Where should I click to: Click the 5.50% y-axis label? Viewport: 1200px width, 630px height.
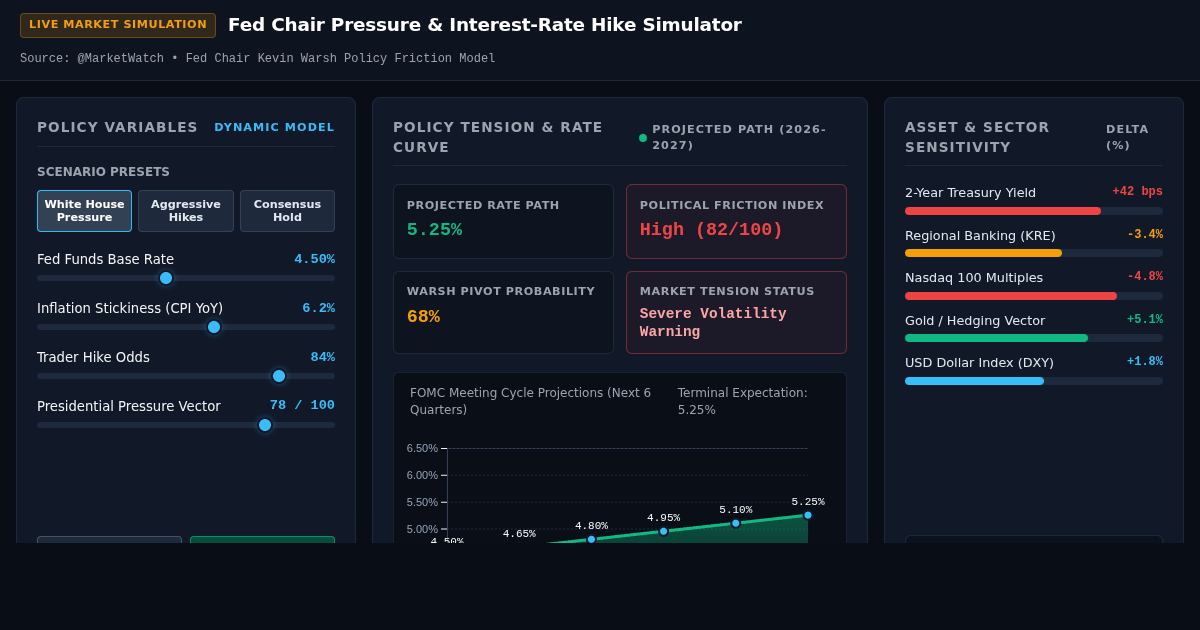(422, 502)
